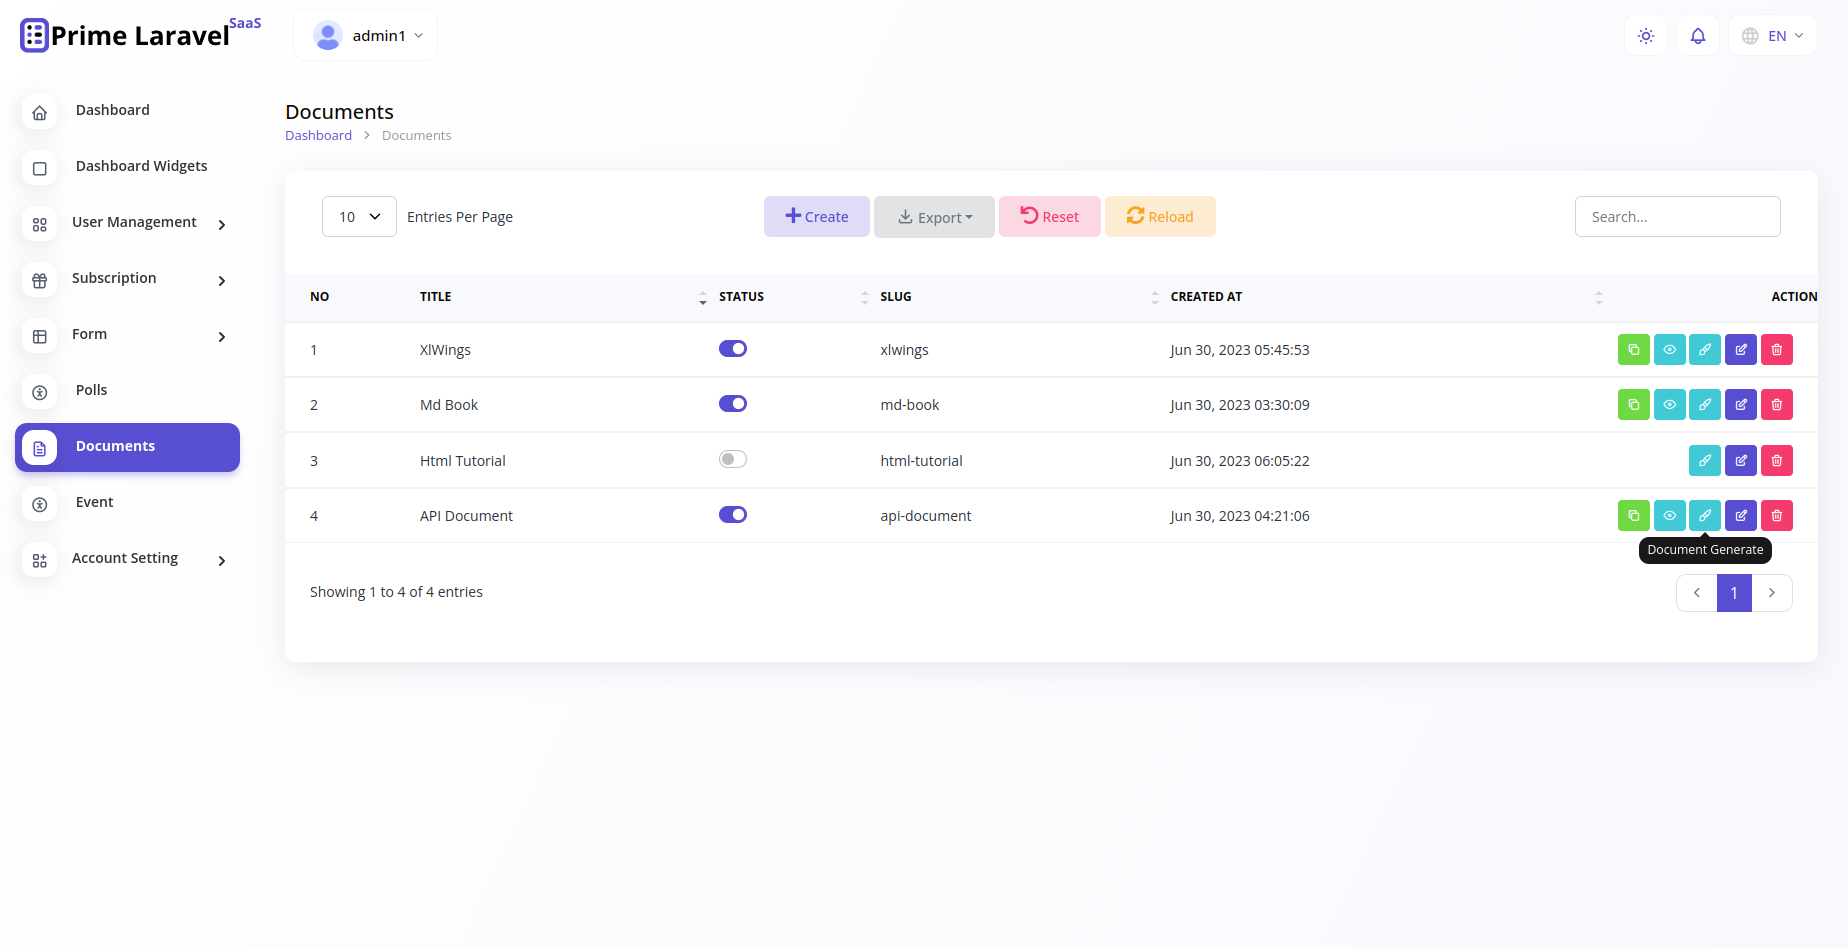
Task: Click the copy icon for XlWings document
Action: [x=1633, y=349]
